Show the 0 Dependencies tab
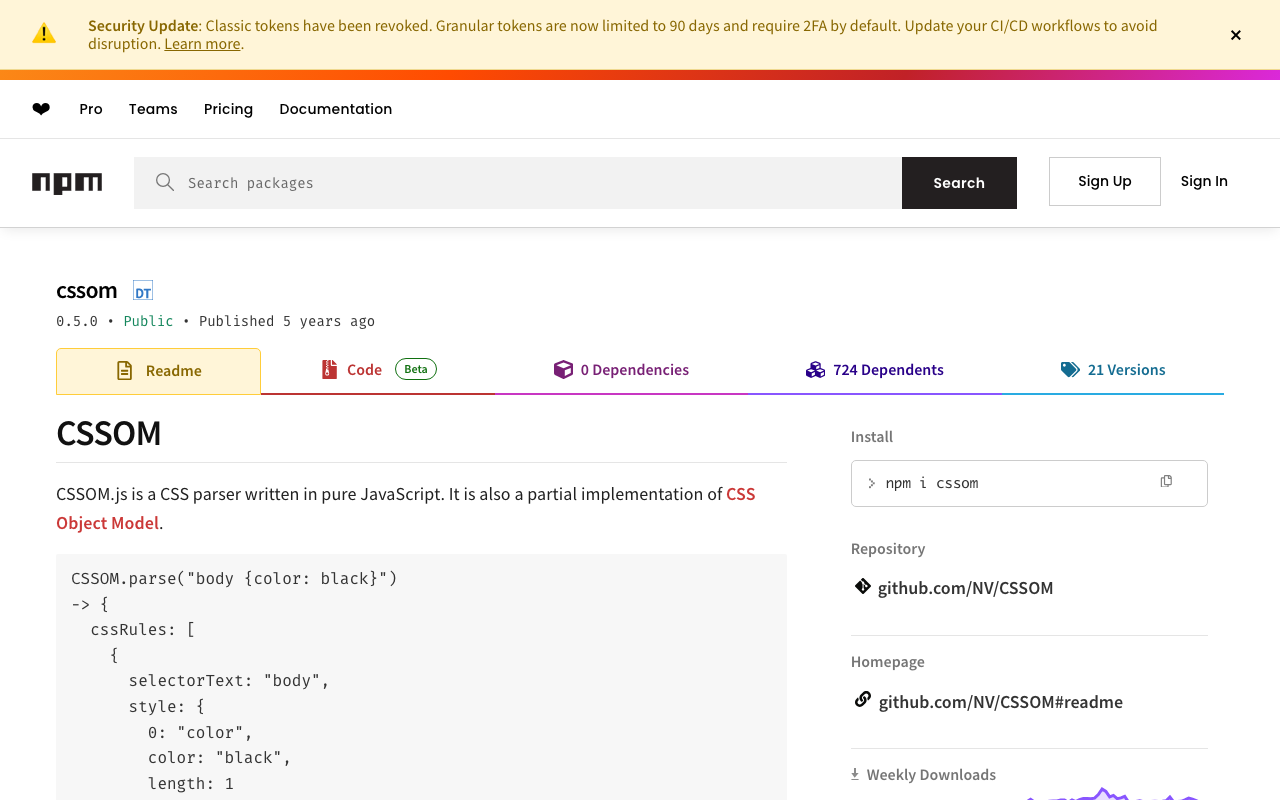1280x800 pixels. point(621,370)
